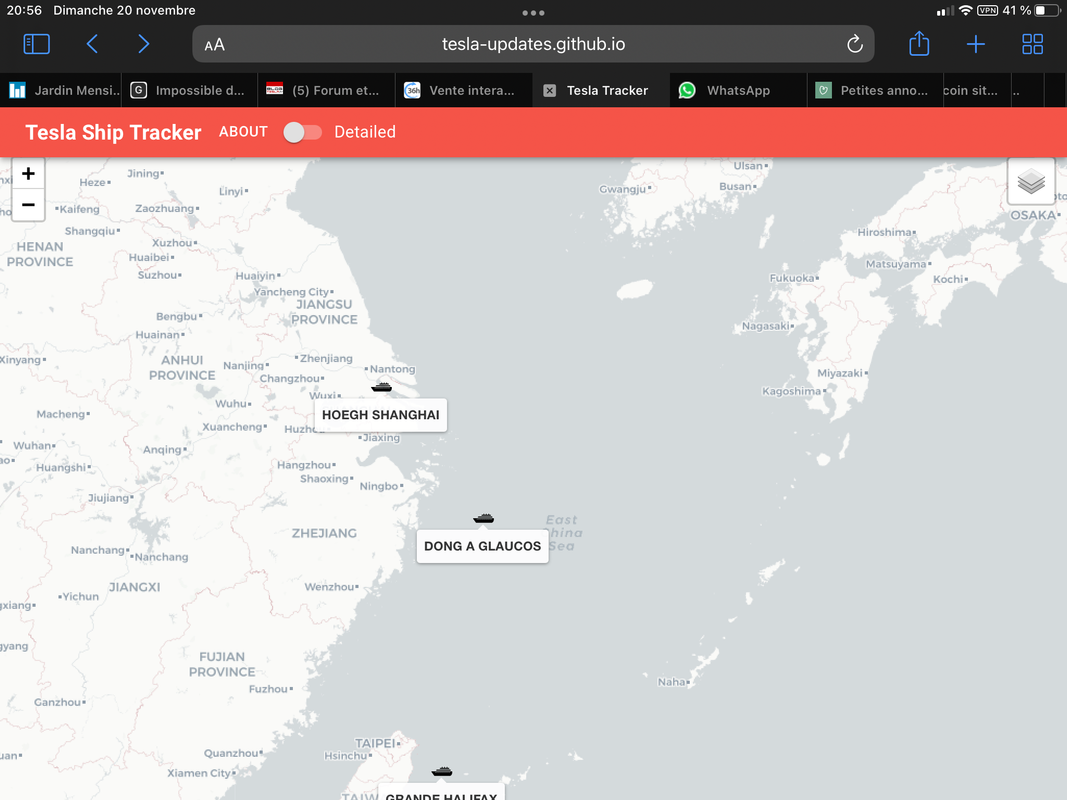The width and height of the screenshot is (1067, 800).
Task: Tap the VPN status badge
Action: (987, 10)
